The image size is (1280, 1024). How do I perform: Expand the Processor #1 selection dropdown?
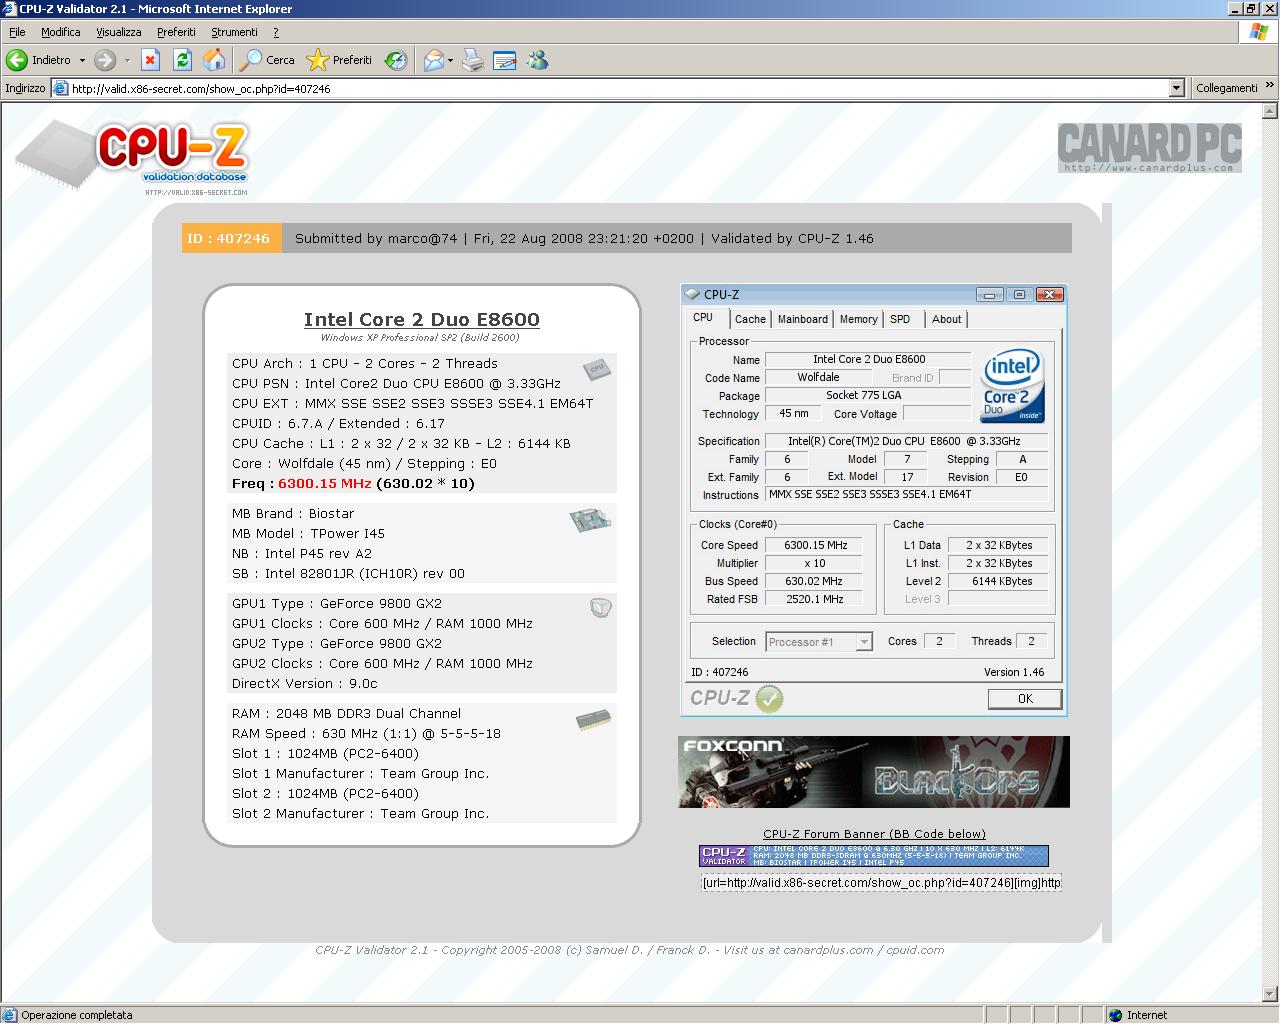[864, 642]
